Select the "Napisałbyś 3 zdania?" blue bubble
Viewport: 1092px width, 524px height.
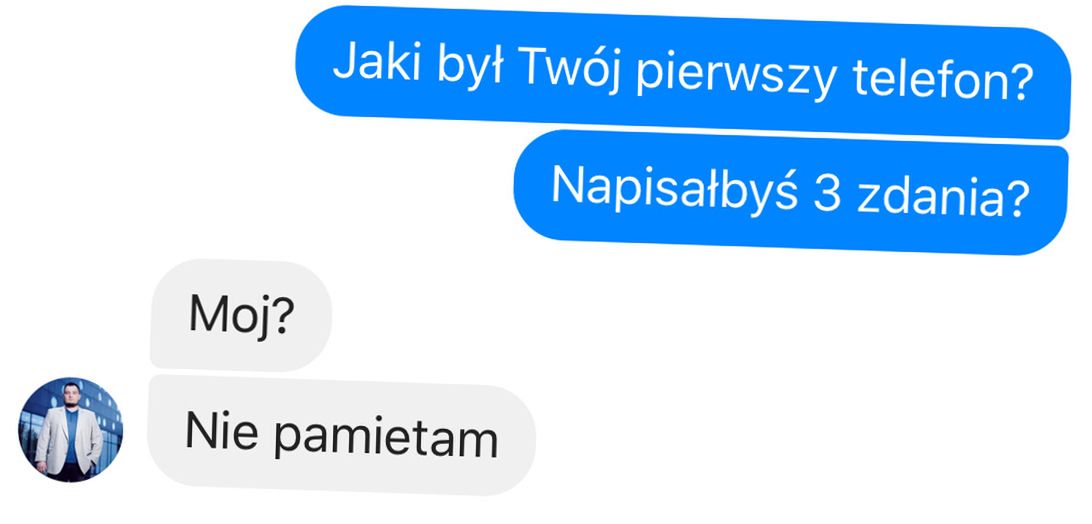coord(791,192)
